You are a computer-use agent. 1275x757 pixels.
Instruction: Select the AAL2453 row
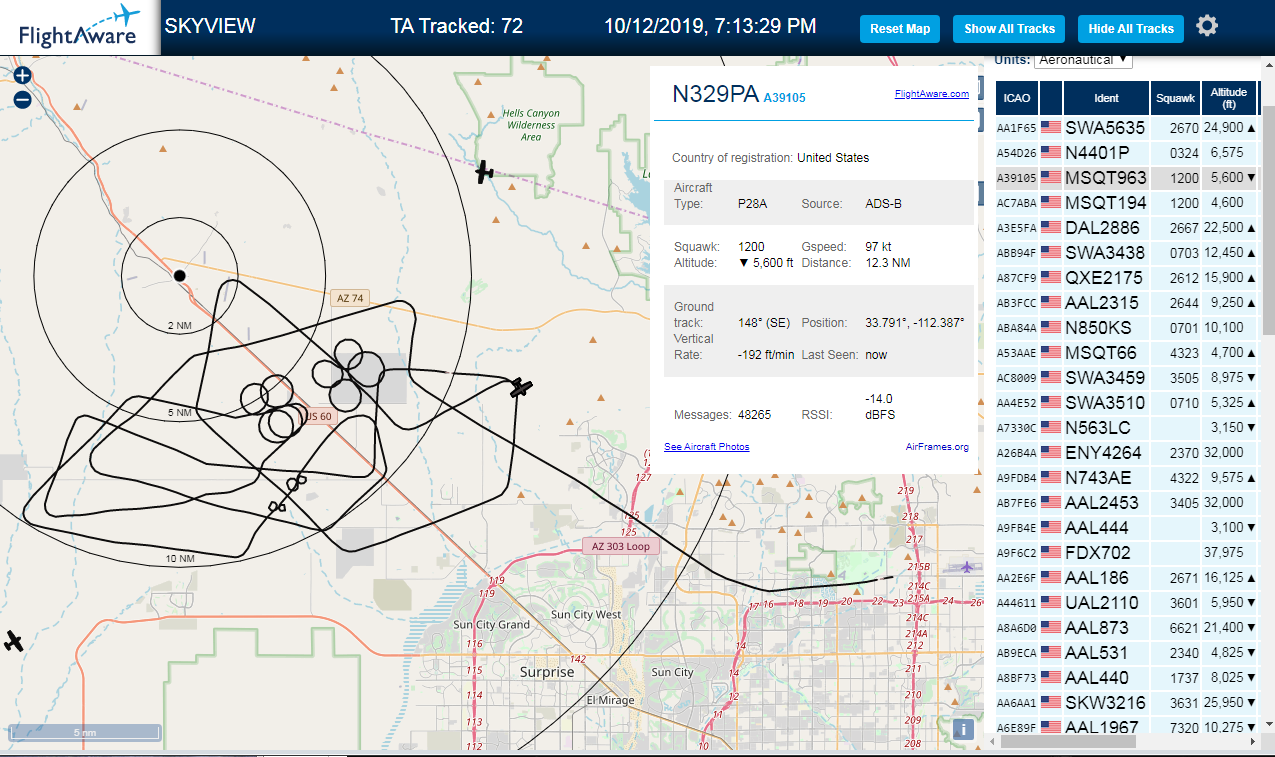tap(1127, 503)
